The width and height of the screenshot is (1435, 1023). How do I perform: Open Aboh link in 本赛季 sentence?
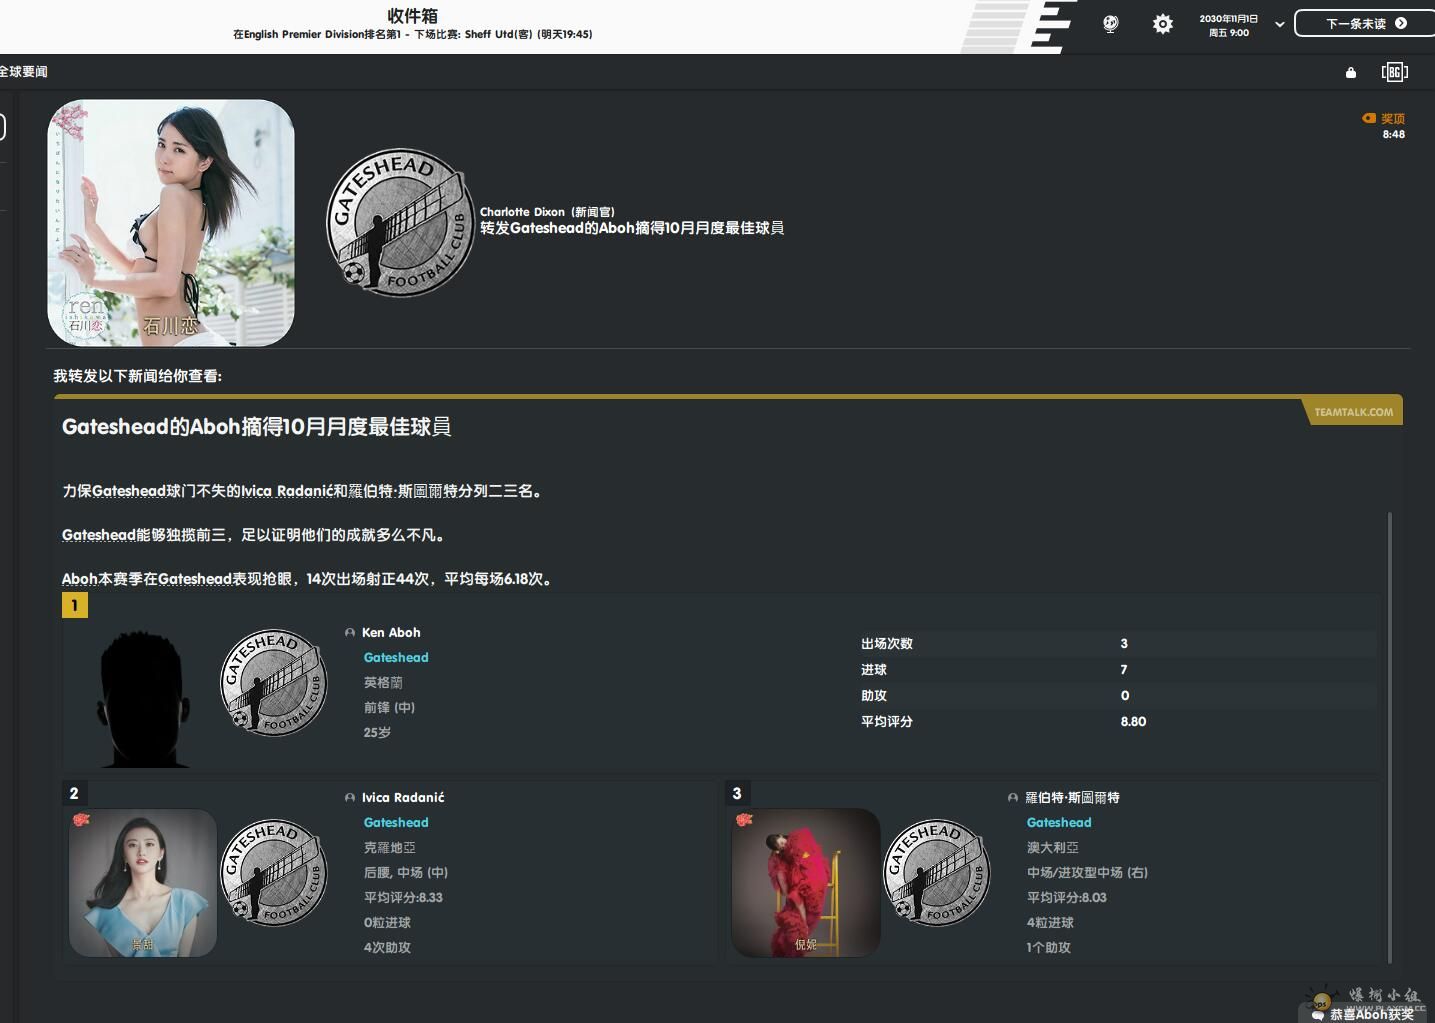[80, 579]
